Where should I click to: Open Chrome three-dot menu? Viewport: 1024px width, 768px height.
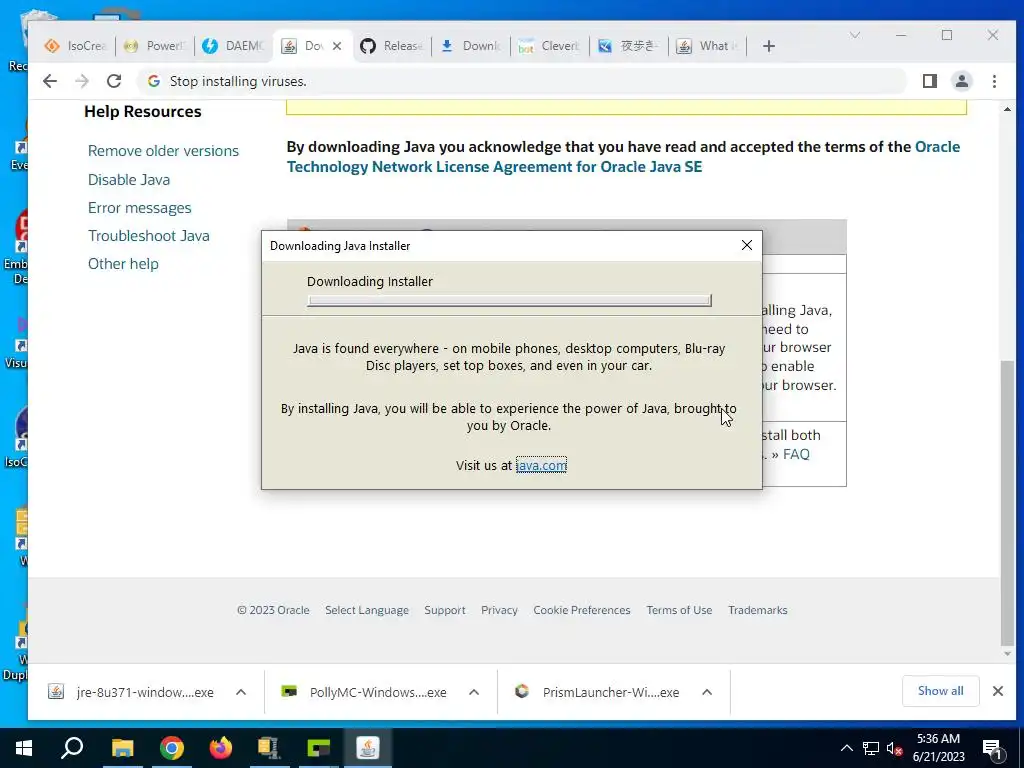994,81
